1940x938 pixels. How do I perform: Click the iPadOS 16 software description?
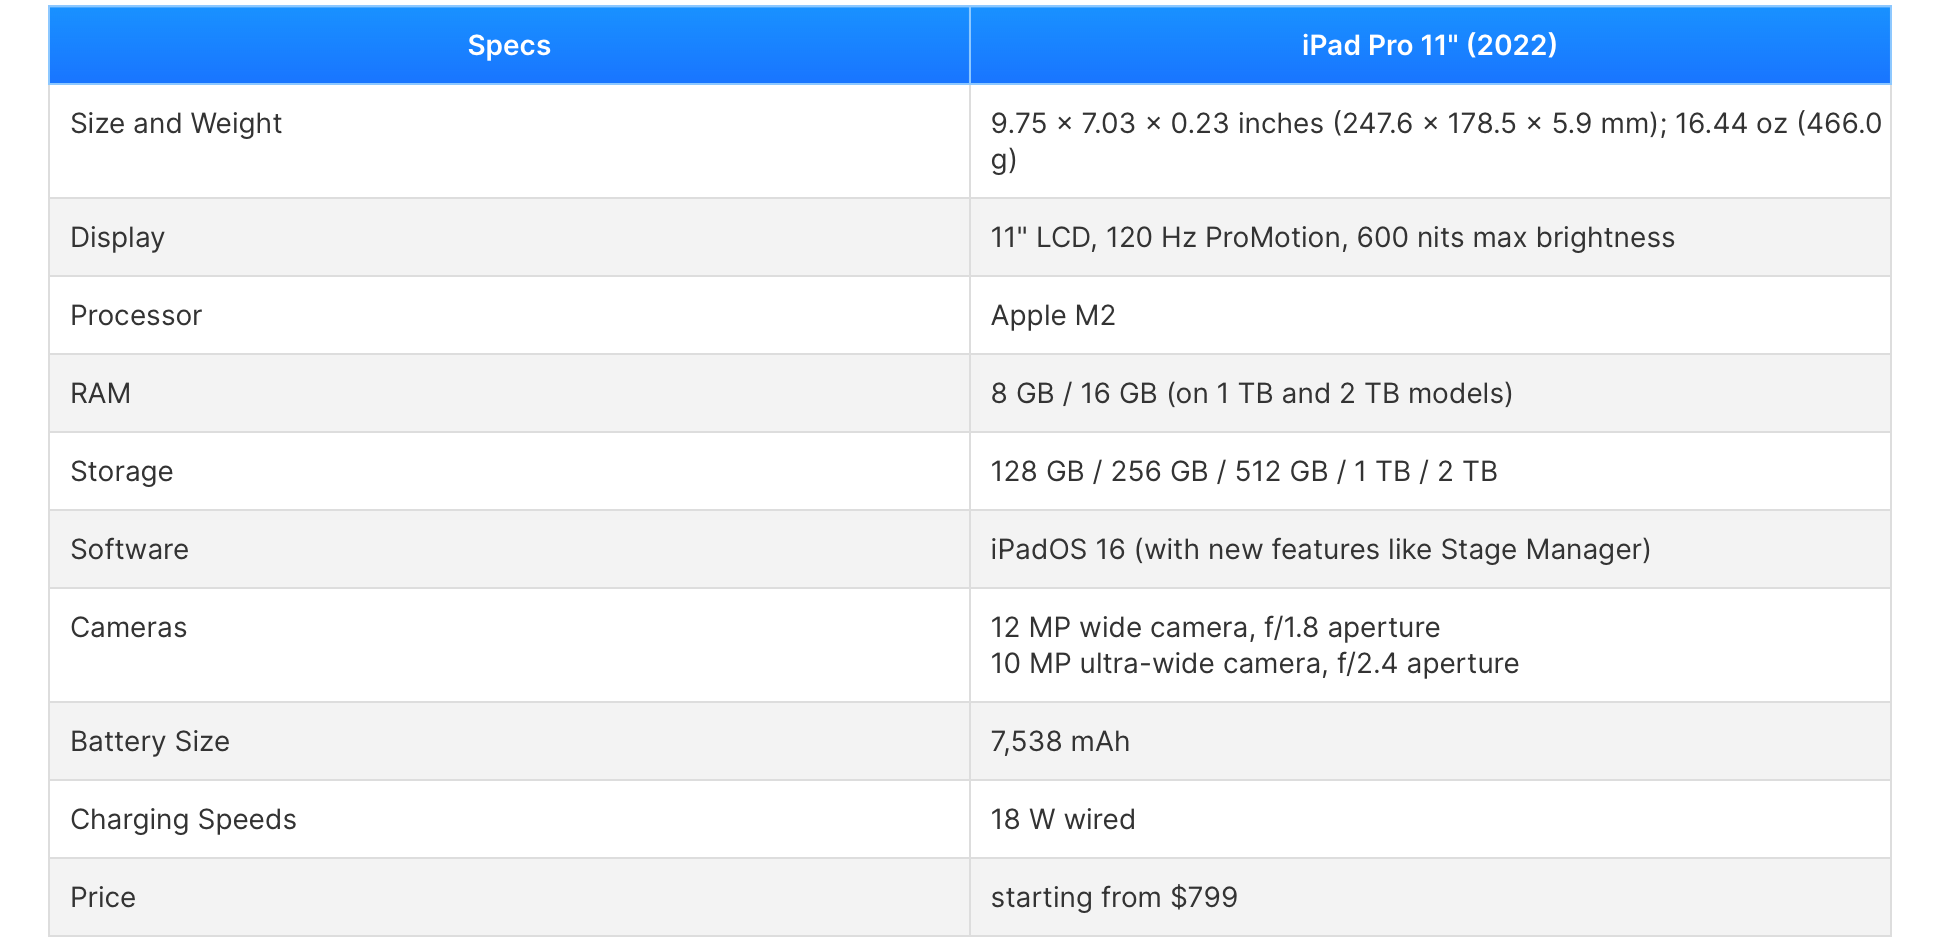1320,550
